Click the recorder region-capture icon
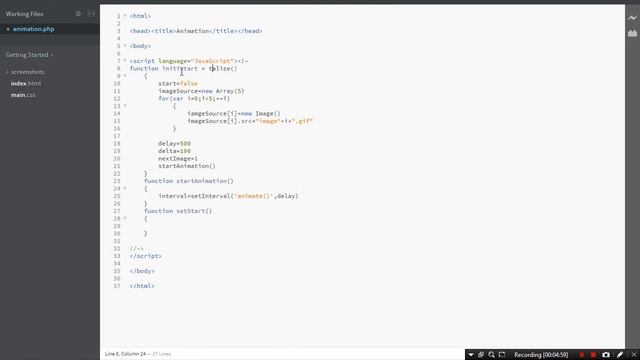Image resolution: width=640 pixels, height=360 pixels. click(502, 355)
